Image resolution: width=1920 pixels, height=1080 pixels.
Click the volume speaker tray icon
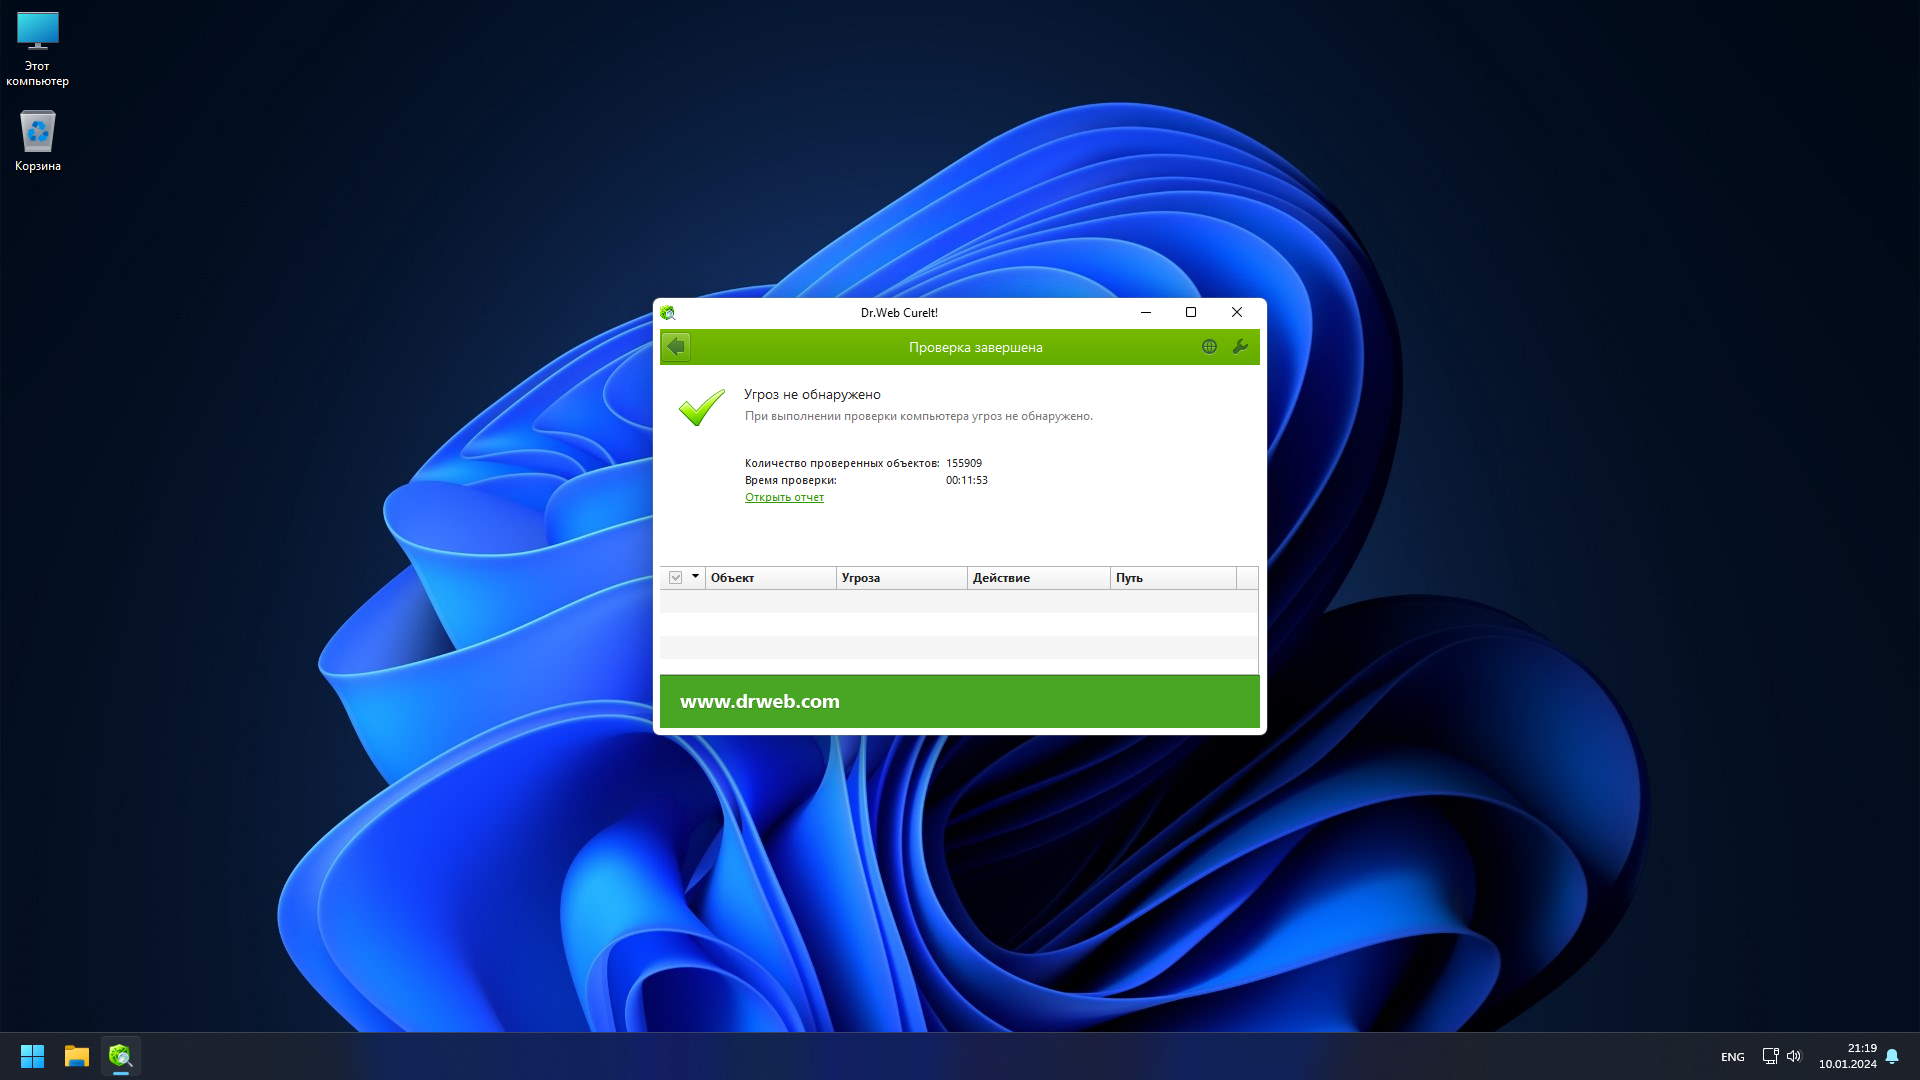tap(1794, 1056)
